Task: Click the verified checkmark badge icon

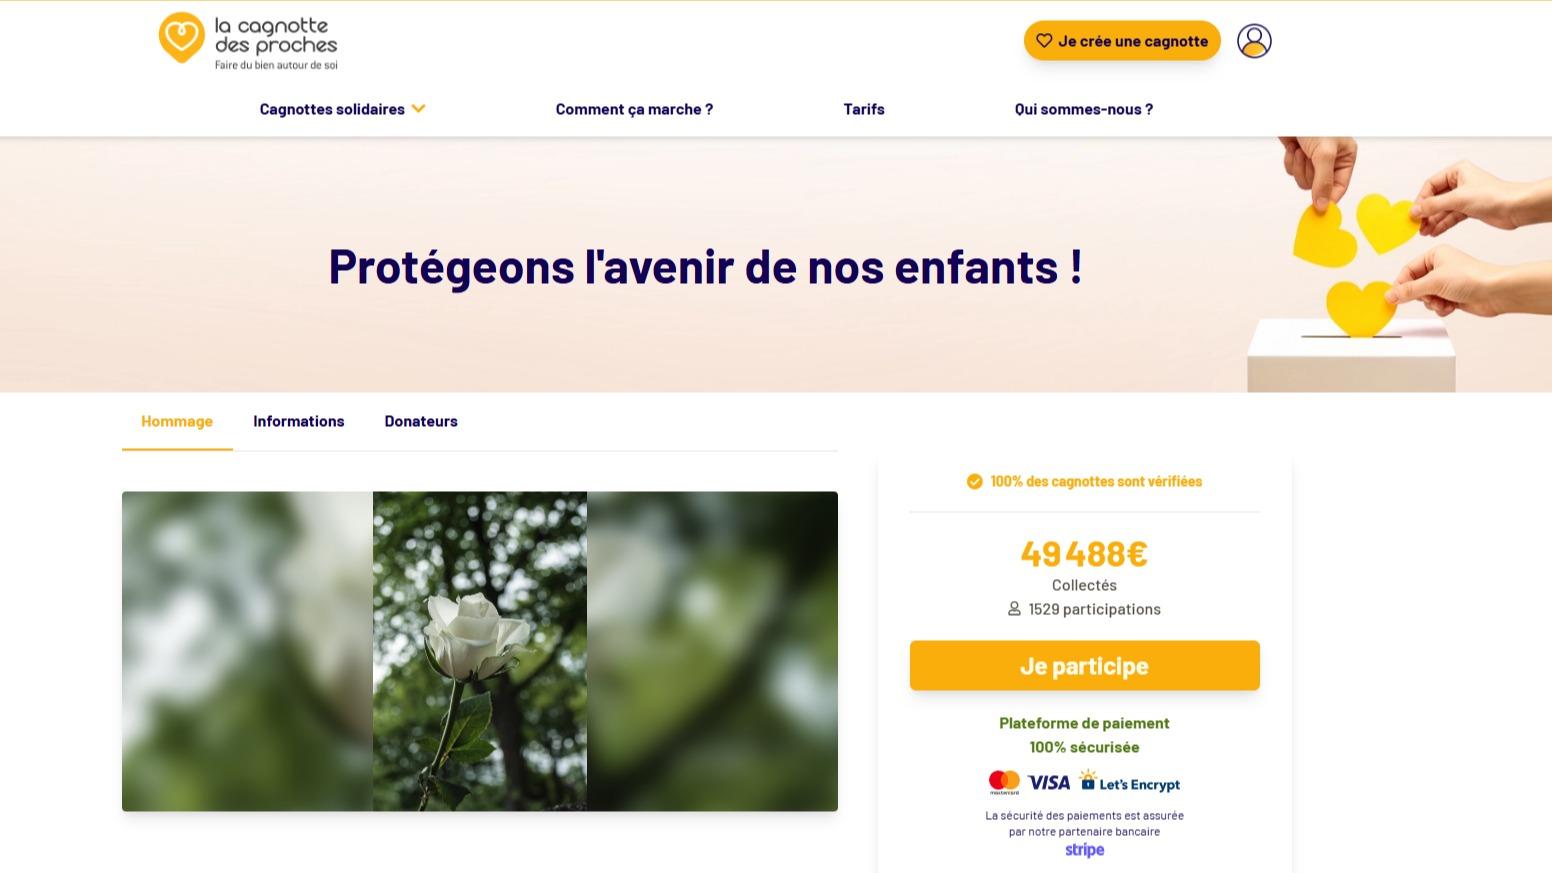Action: coord(974,482)
